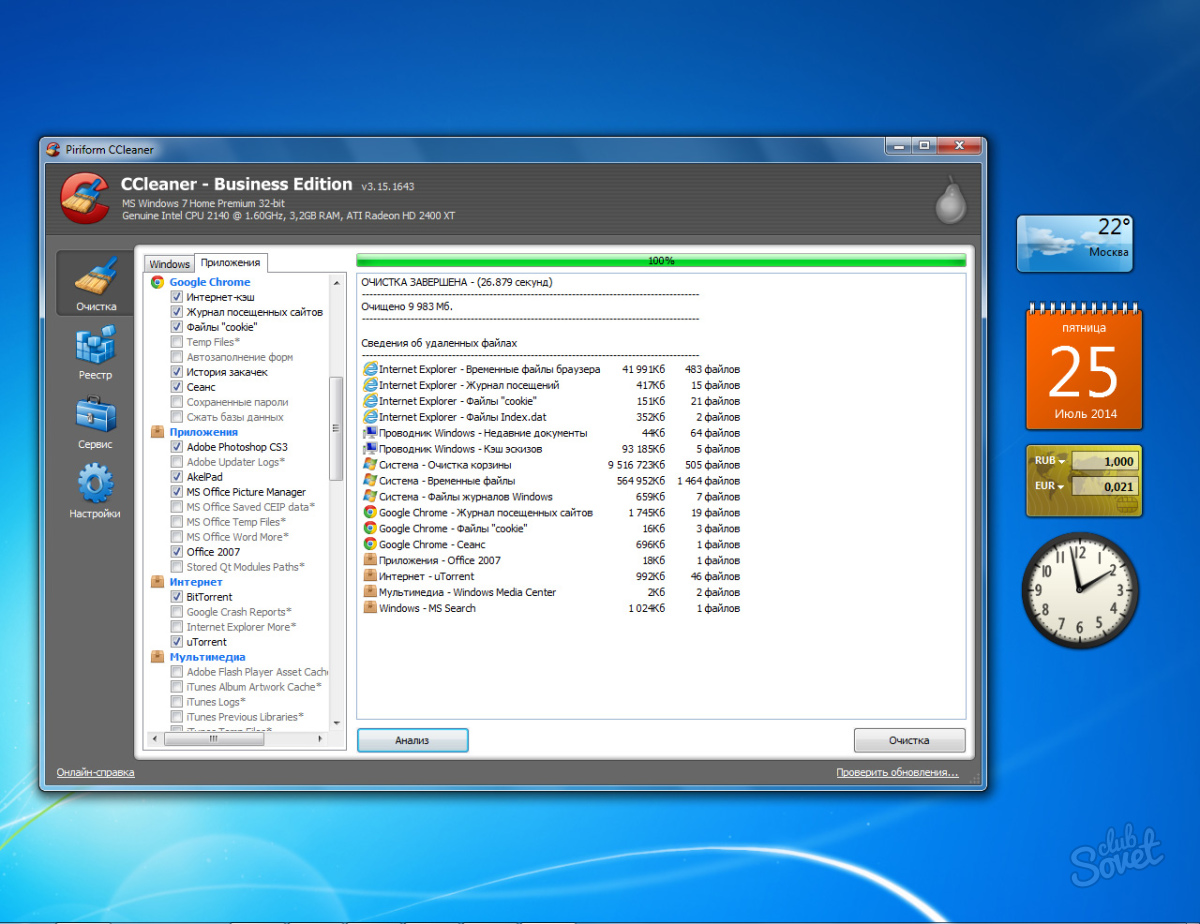Click the analog clock desktop gadget
1200x924 pixels.
(x=1081, y=590)
